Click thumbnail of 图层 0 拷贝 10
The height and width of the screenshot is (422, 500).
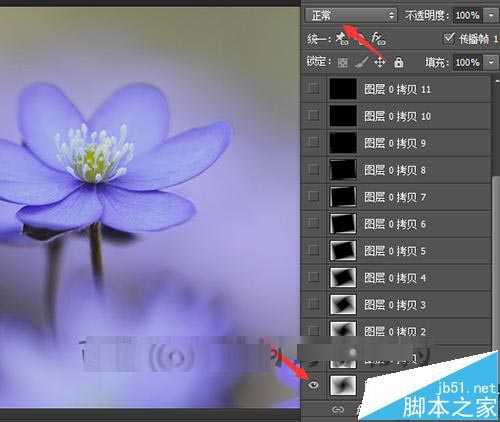click(343, 116)
